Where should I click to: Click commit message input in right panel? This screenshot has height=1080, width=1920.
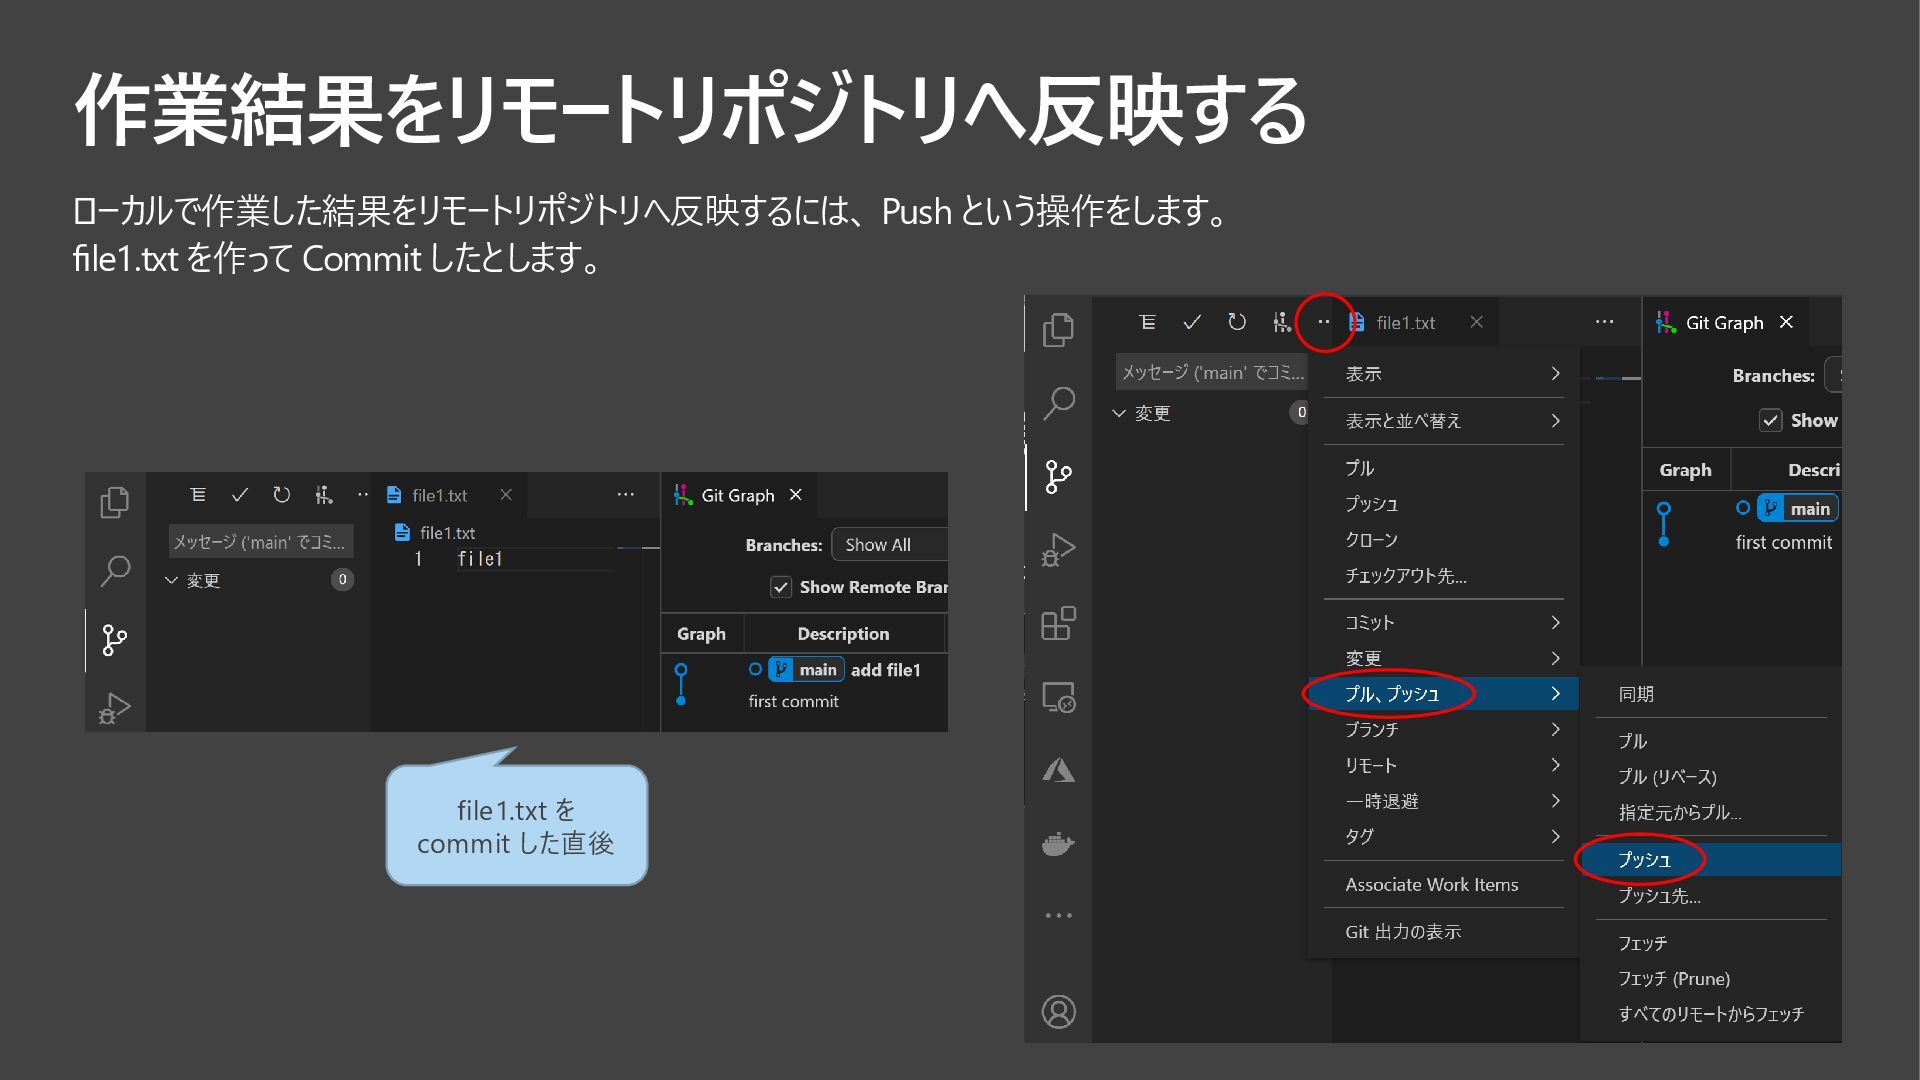click(x=1212, y=372)
